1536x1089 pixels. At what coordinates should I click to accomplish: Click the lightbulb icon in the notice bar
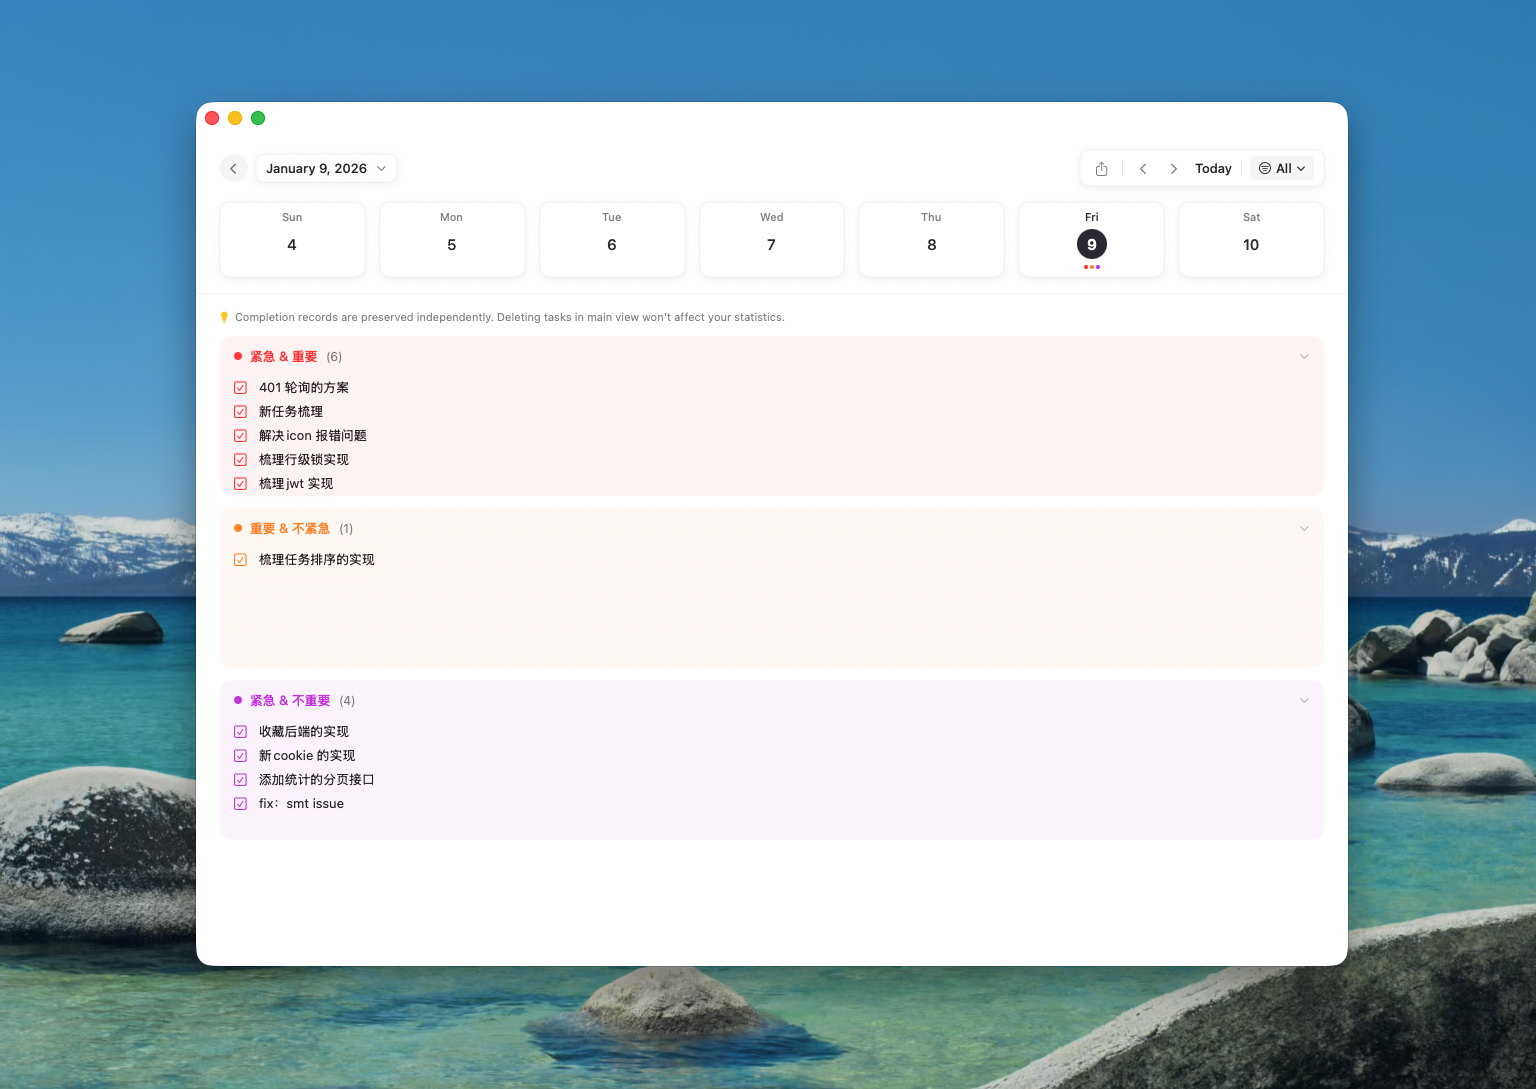[x=224, y=317]
